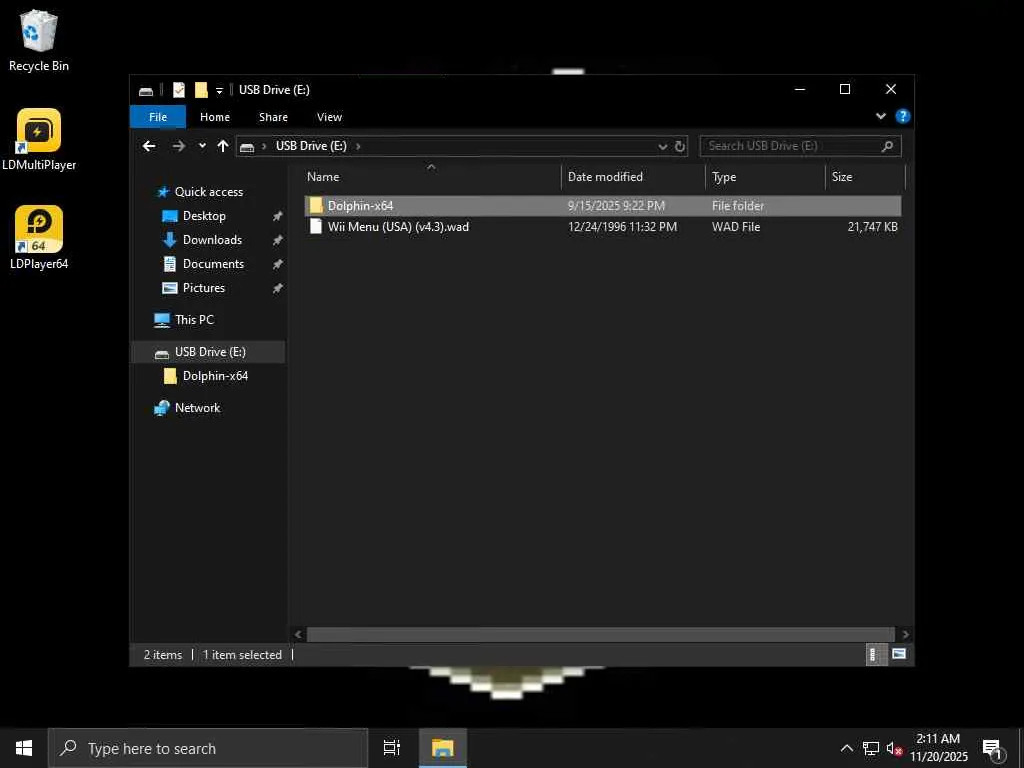Unpin Desktop using its pin icon
The height and width of the screenshot is (768, 1024).
click(277, 216)
